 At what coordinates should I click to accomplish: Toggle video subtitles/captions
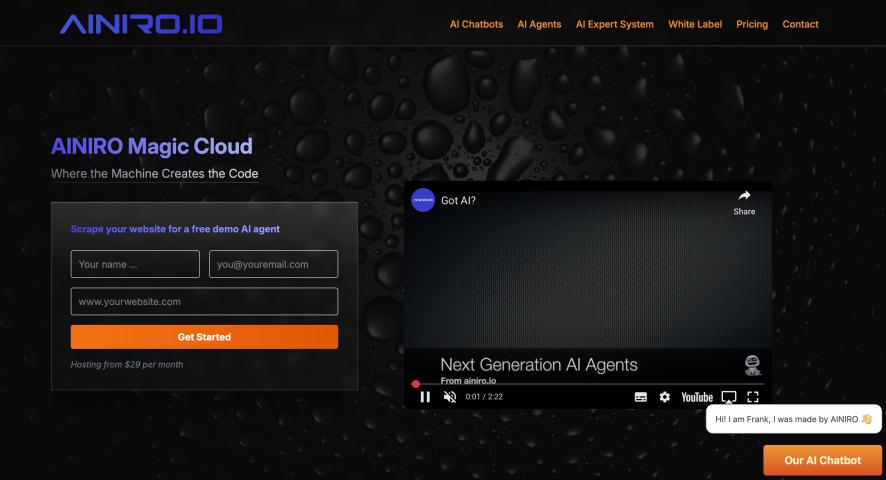coord(641,397)
